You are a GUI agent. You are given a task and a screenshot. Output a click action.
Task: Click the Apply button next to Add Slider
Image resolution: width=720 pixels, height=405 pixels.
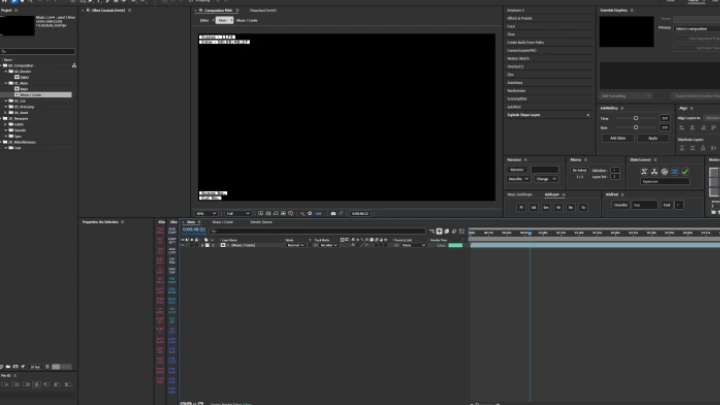point(652,138)
